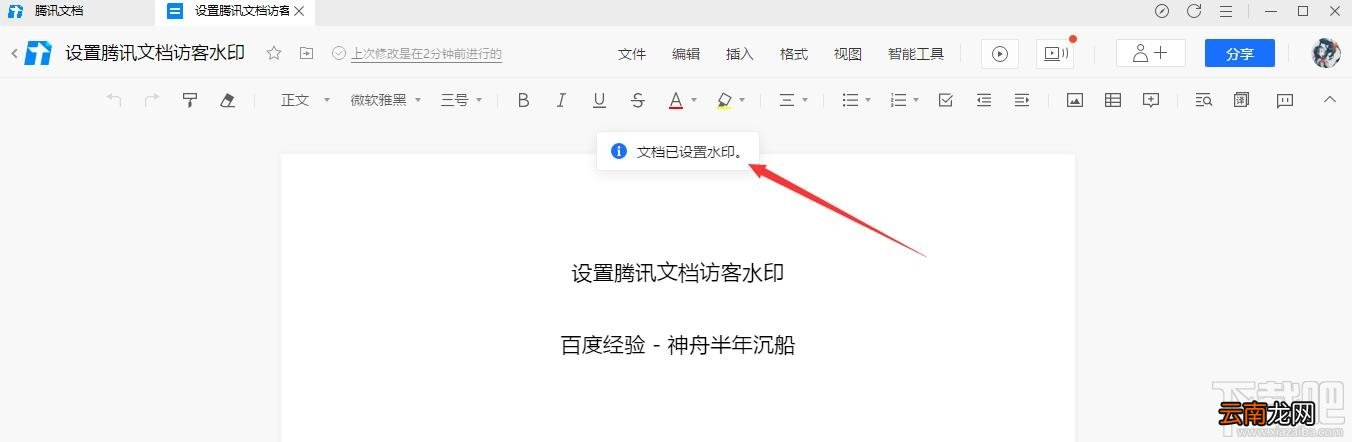This screenshot has height=442, width=1352.
Task: Click the text alignment icon
Action: 787,100
